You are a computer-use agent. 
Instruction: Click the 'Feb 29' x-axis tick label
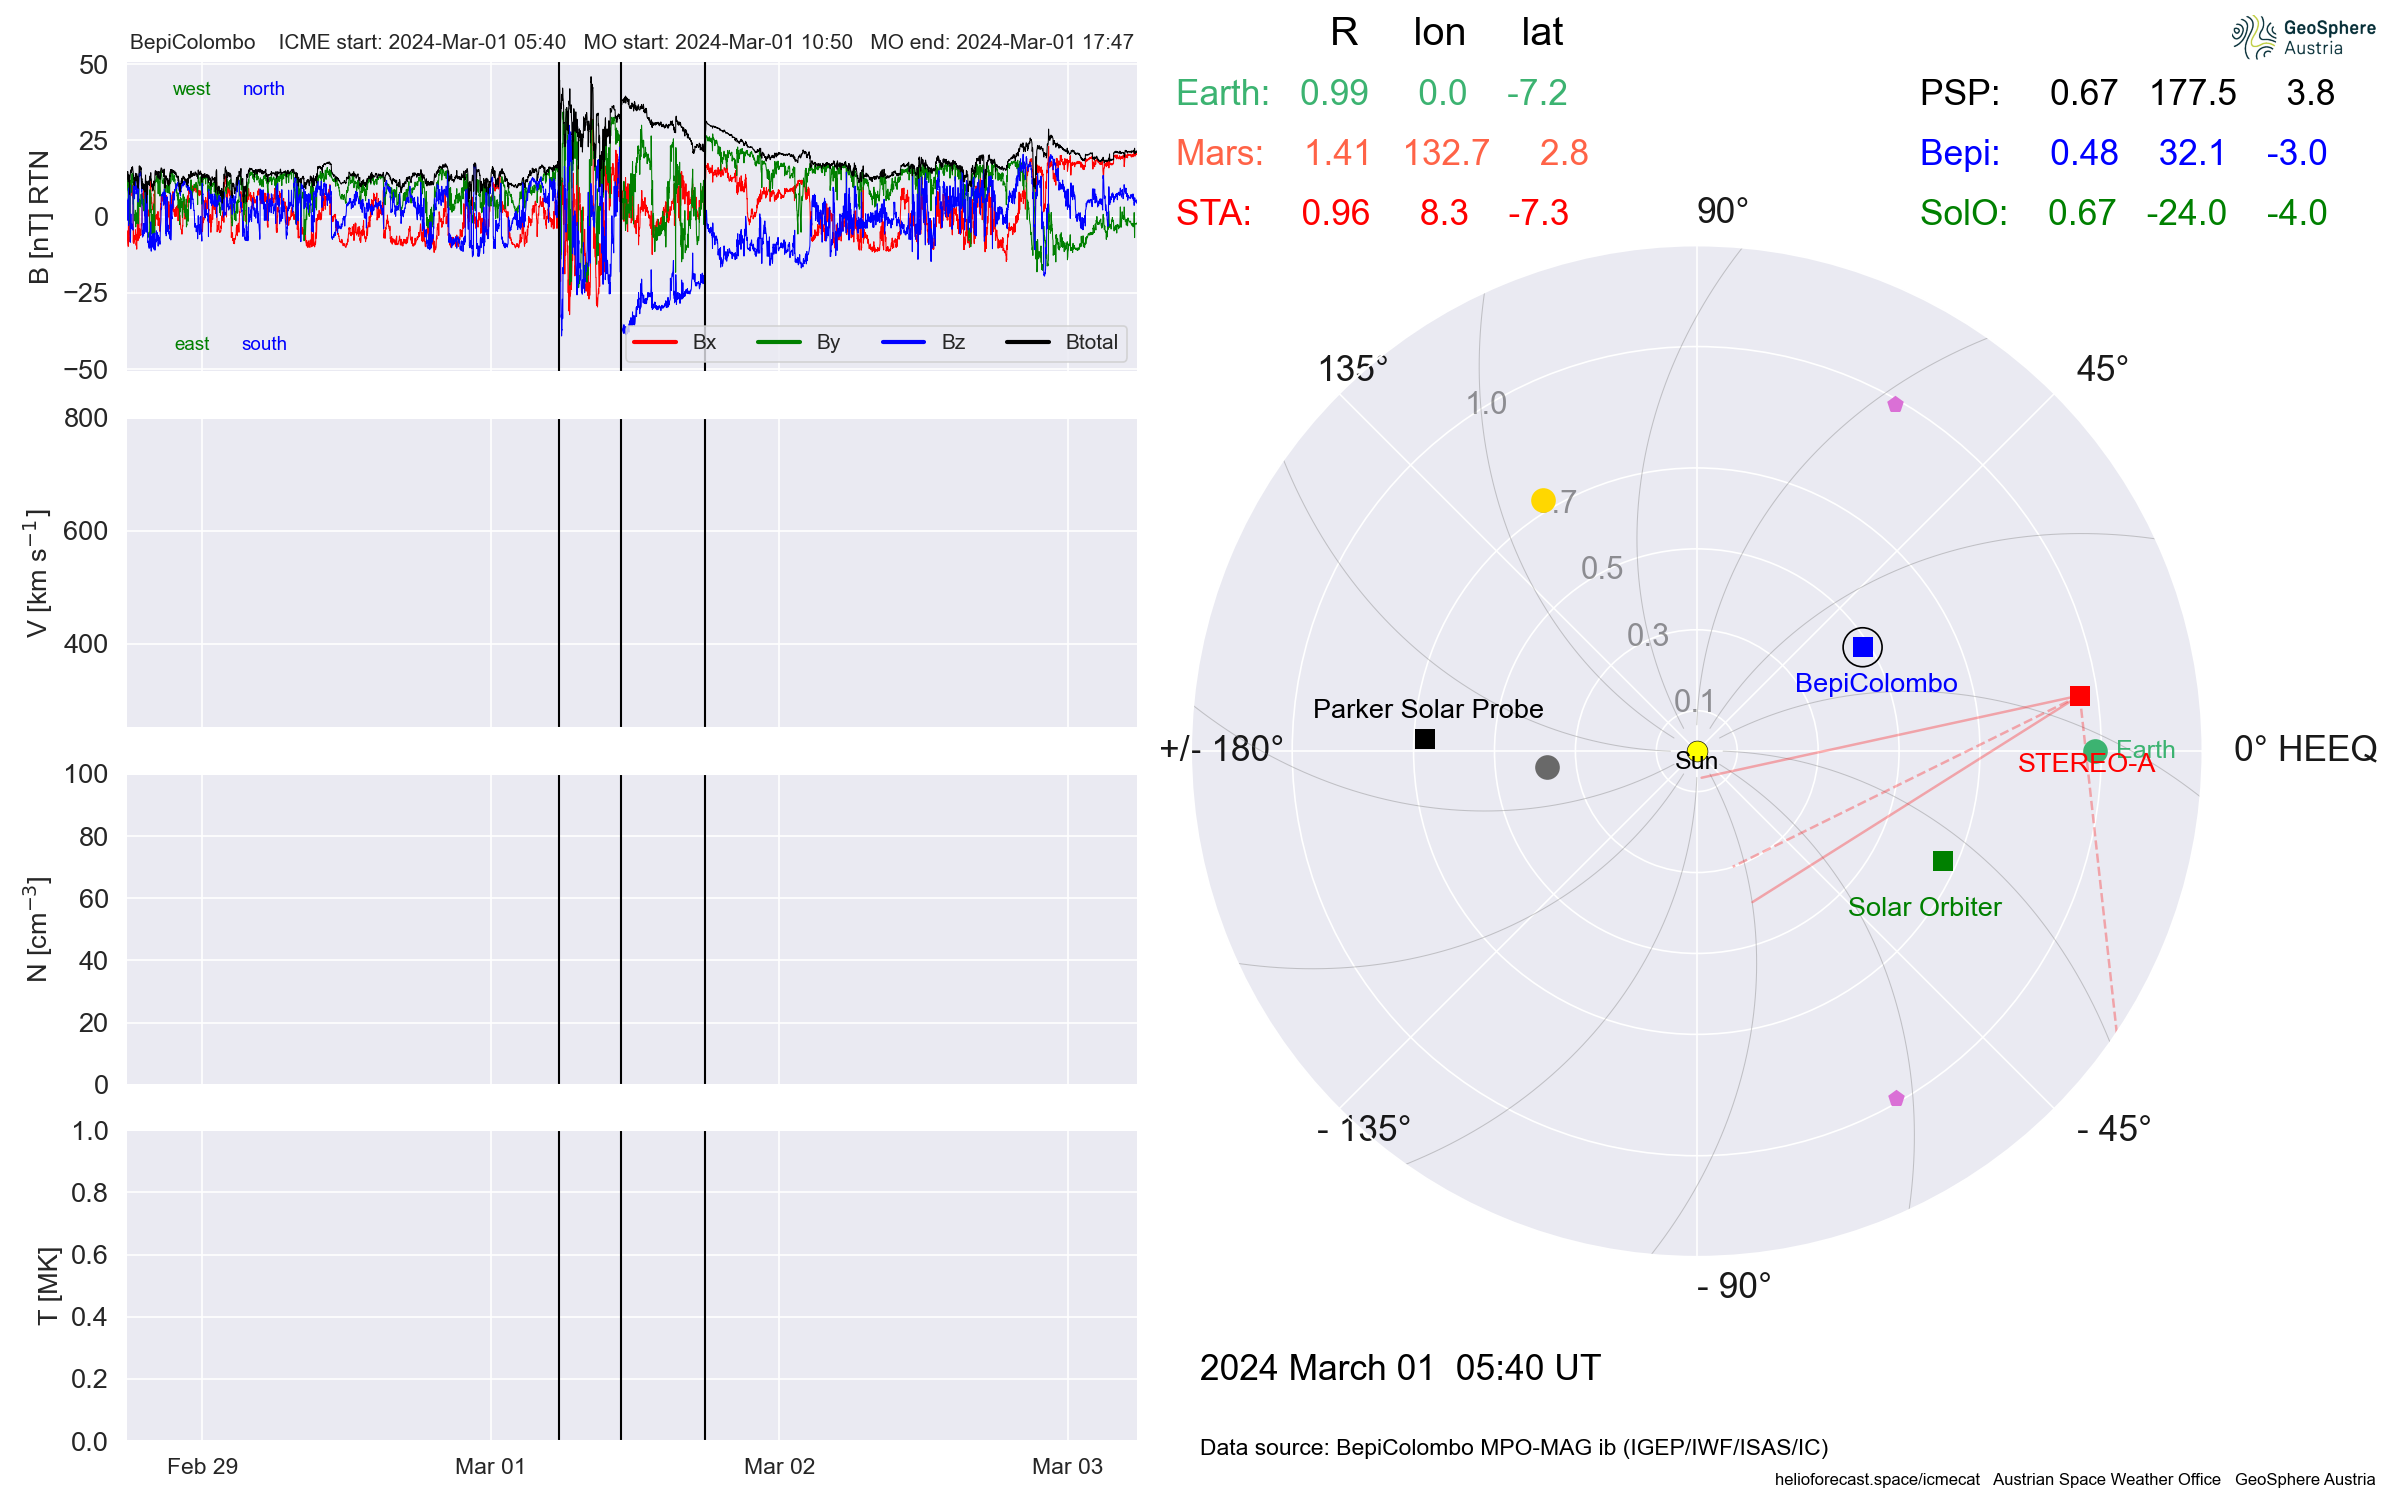point(202,1467)
